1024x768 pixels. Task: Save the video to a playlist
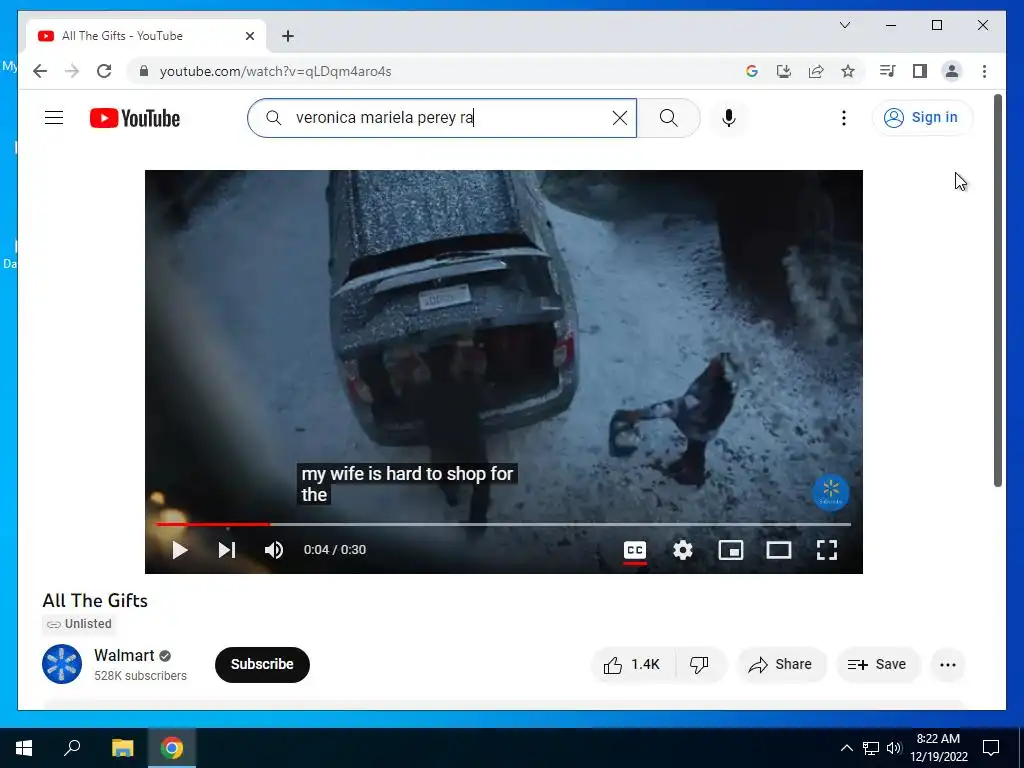tap(878, 665)
